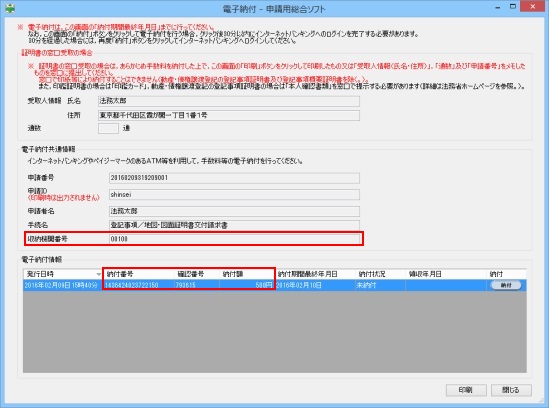Image resolution: width=549 pixels, height=408 pixels.
Task: Click the 申請ID field containing shinsei
Action: pyautogui.click(x=234, y=195)
